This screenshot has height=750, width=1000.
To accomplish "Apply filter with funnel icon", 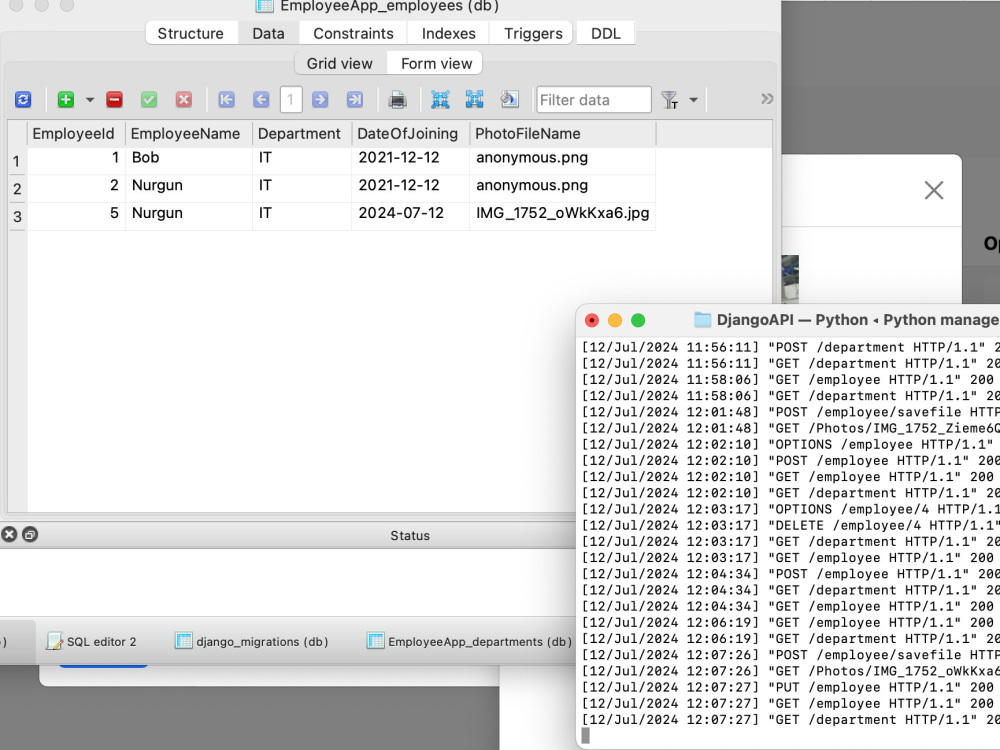I will (670, 100).
